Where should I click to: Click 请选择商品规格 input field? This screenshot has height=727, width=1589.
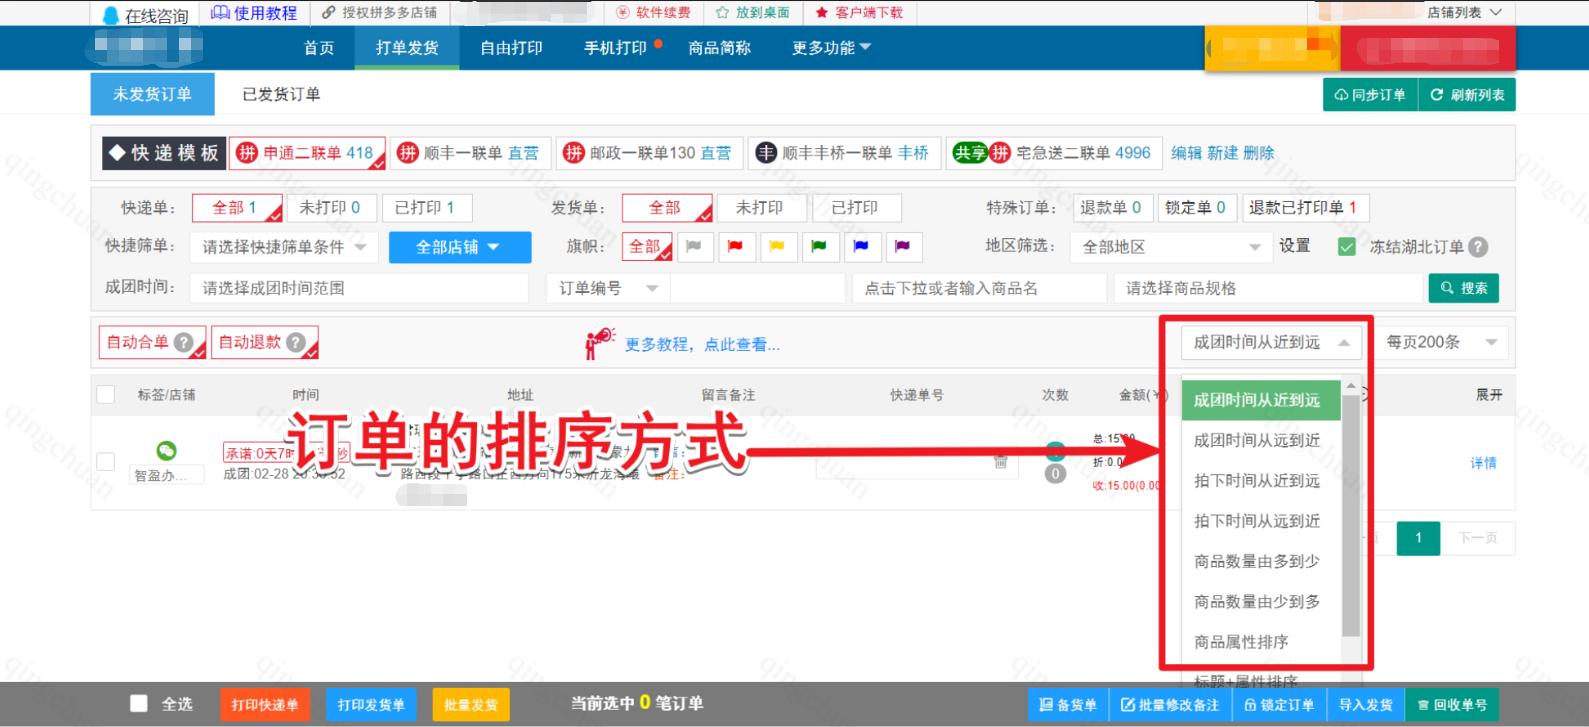[x=1267, y=288]
